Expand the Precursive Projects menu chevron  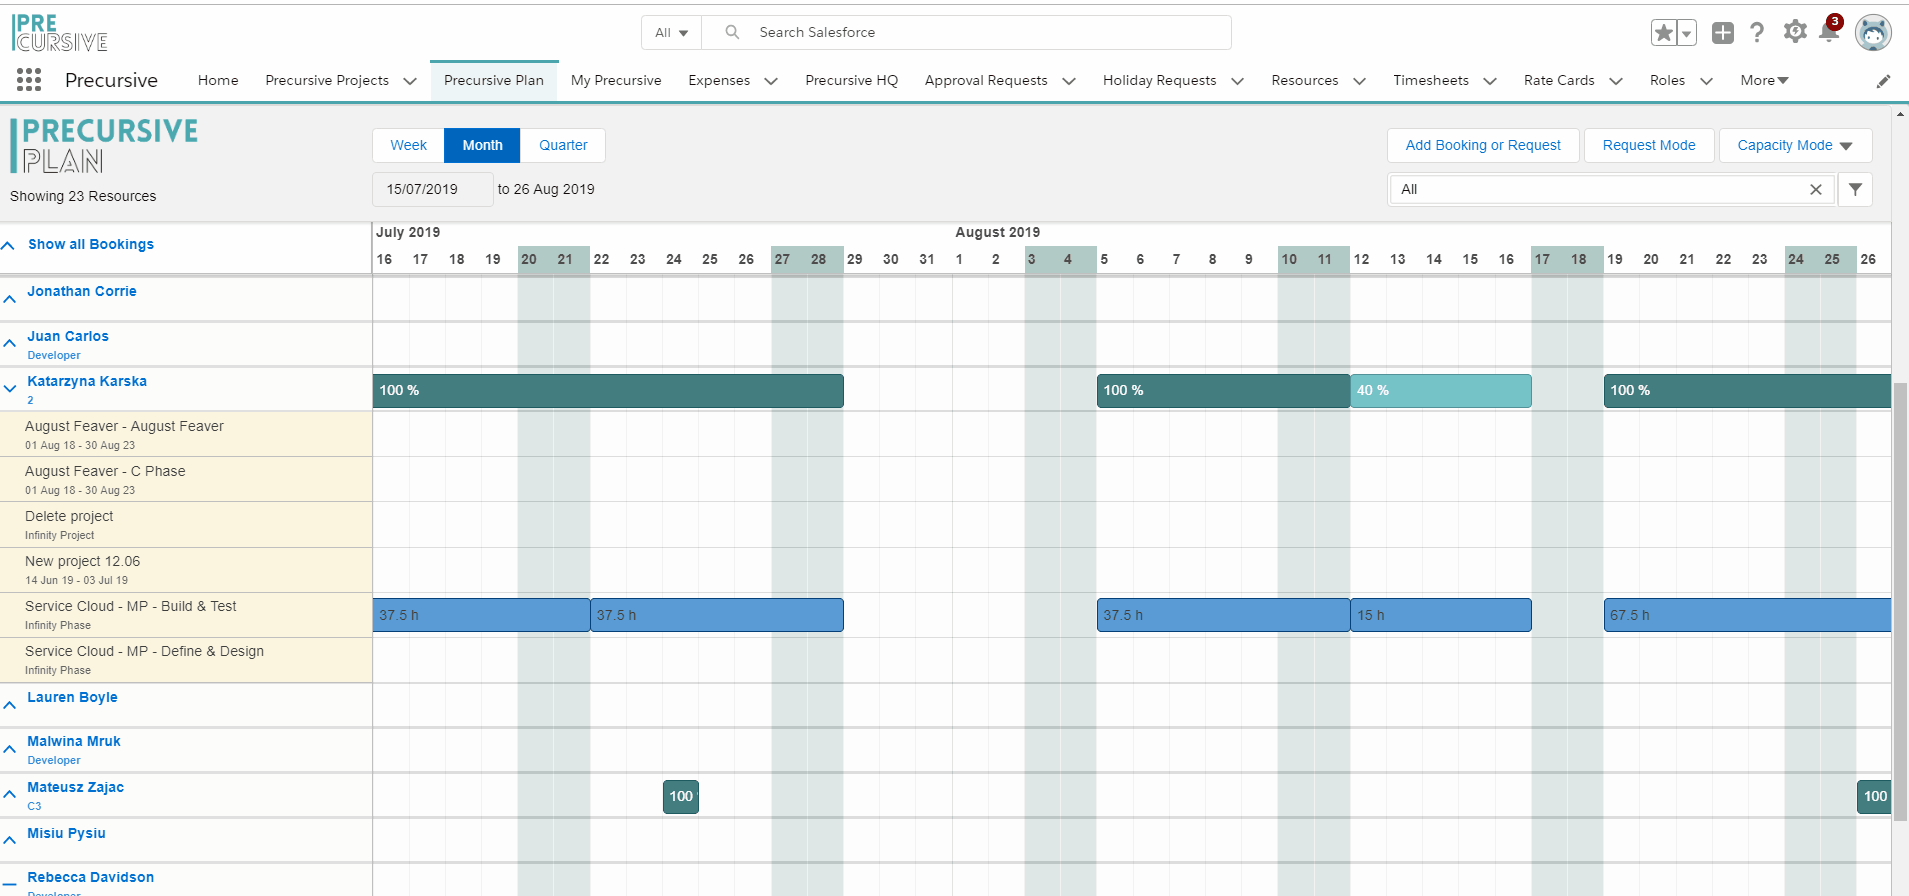click(x=410, y=81)
